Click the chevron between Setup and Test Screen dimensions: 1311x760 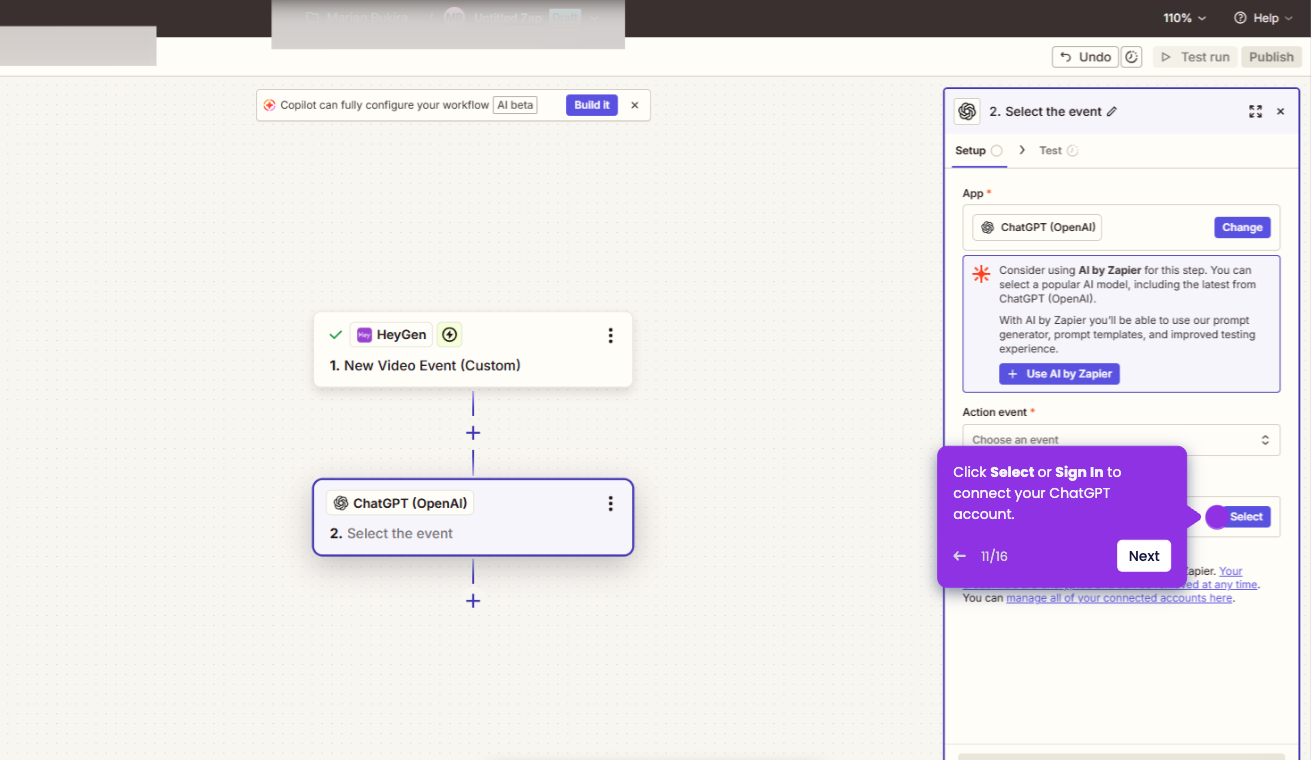click(x=1022, y=150)
